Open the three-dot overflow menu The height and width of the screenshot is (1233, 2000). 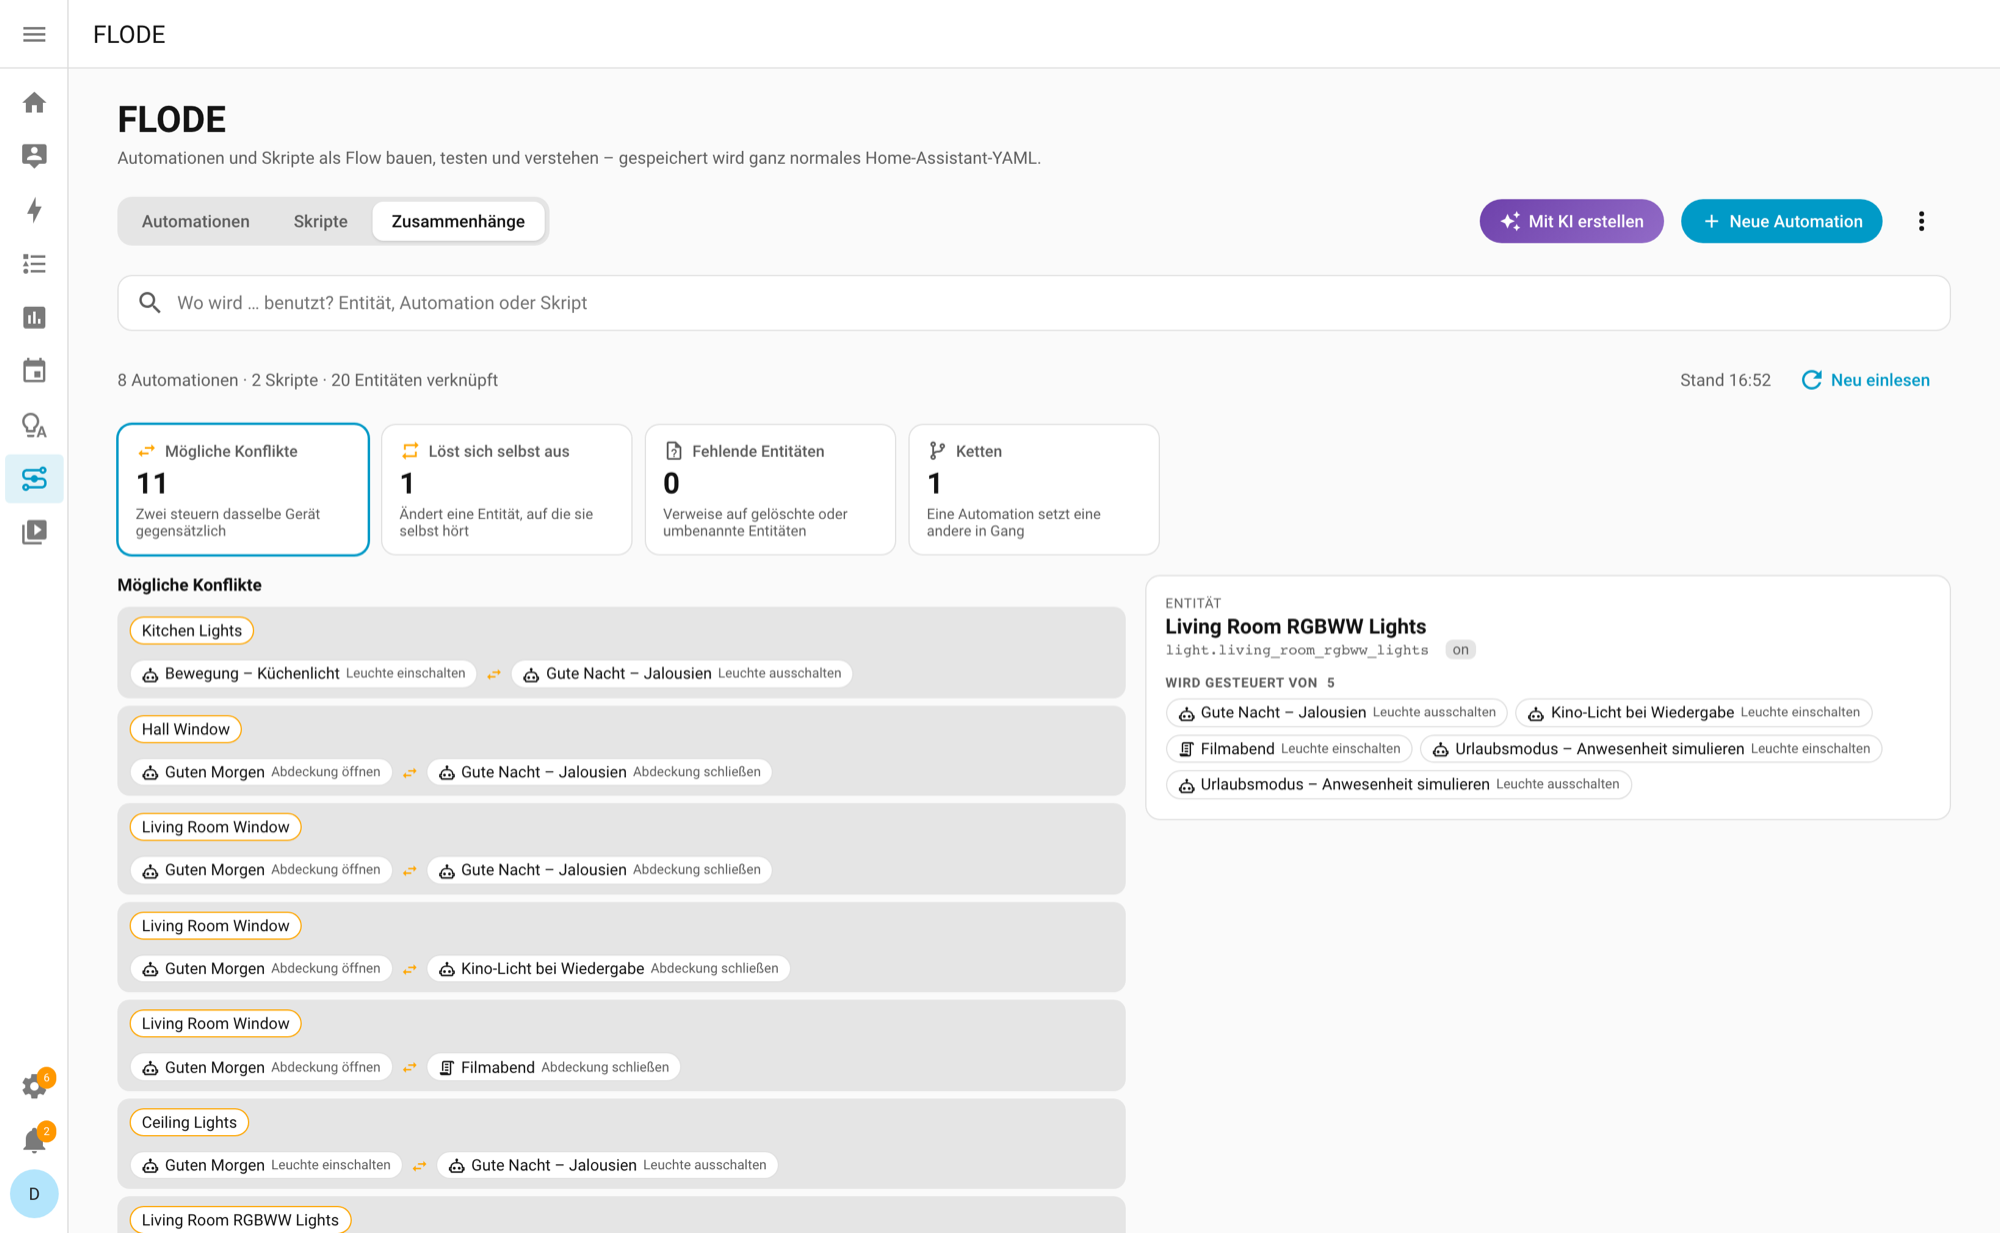pos(1921,221)
